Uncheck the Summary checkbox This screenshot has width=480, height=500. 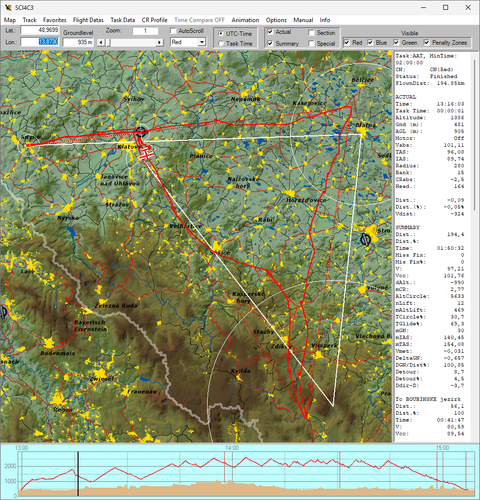pyautogui.click(x=270, y=44)
